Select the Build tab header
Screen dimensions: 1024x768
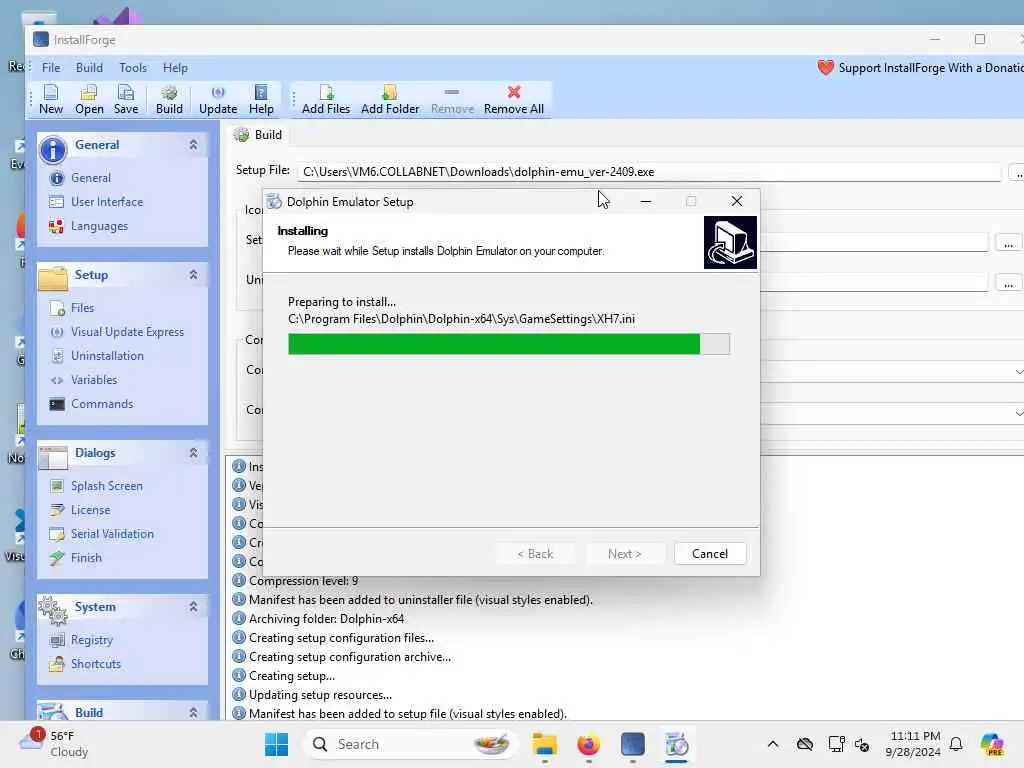(x=259, y=135)
